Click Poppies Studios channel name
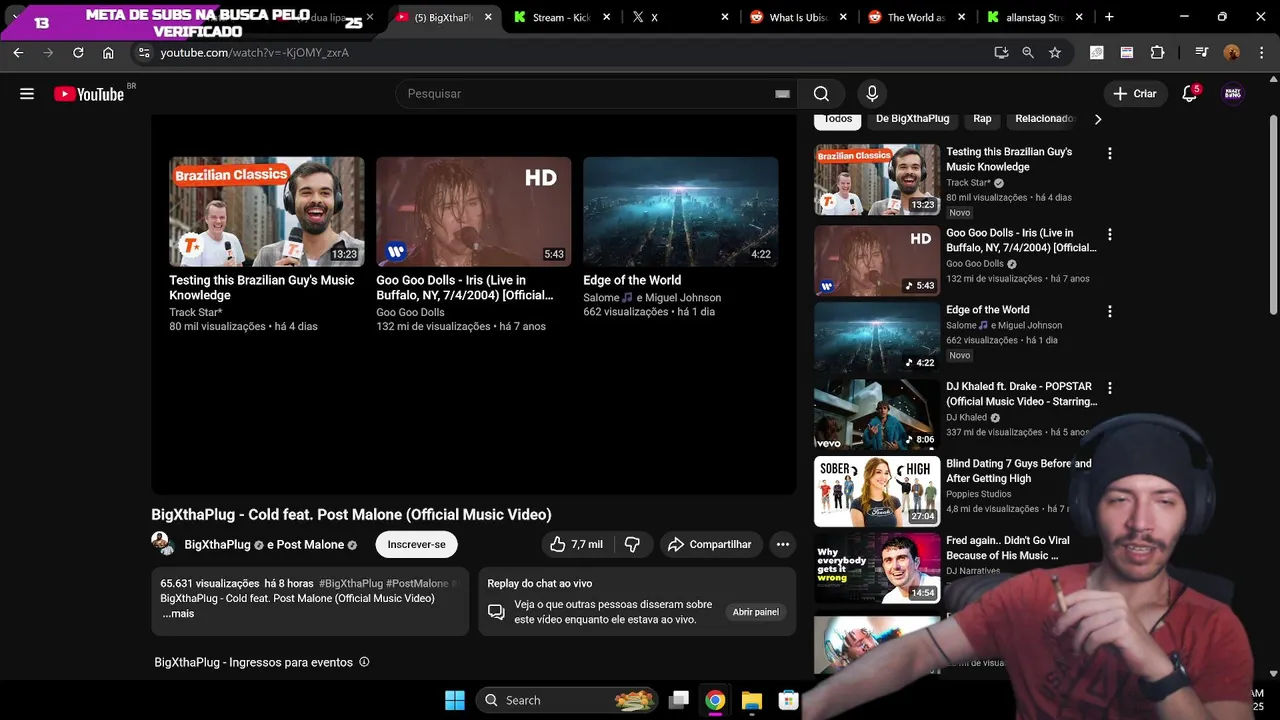Screen dimensions: 1280x720 click(x=979, y=494)
